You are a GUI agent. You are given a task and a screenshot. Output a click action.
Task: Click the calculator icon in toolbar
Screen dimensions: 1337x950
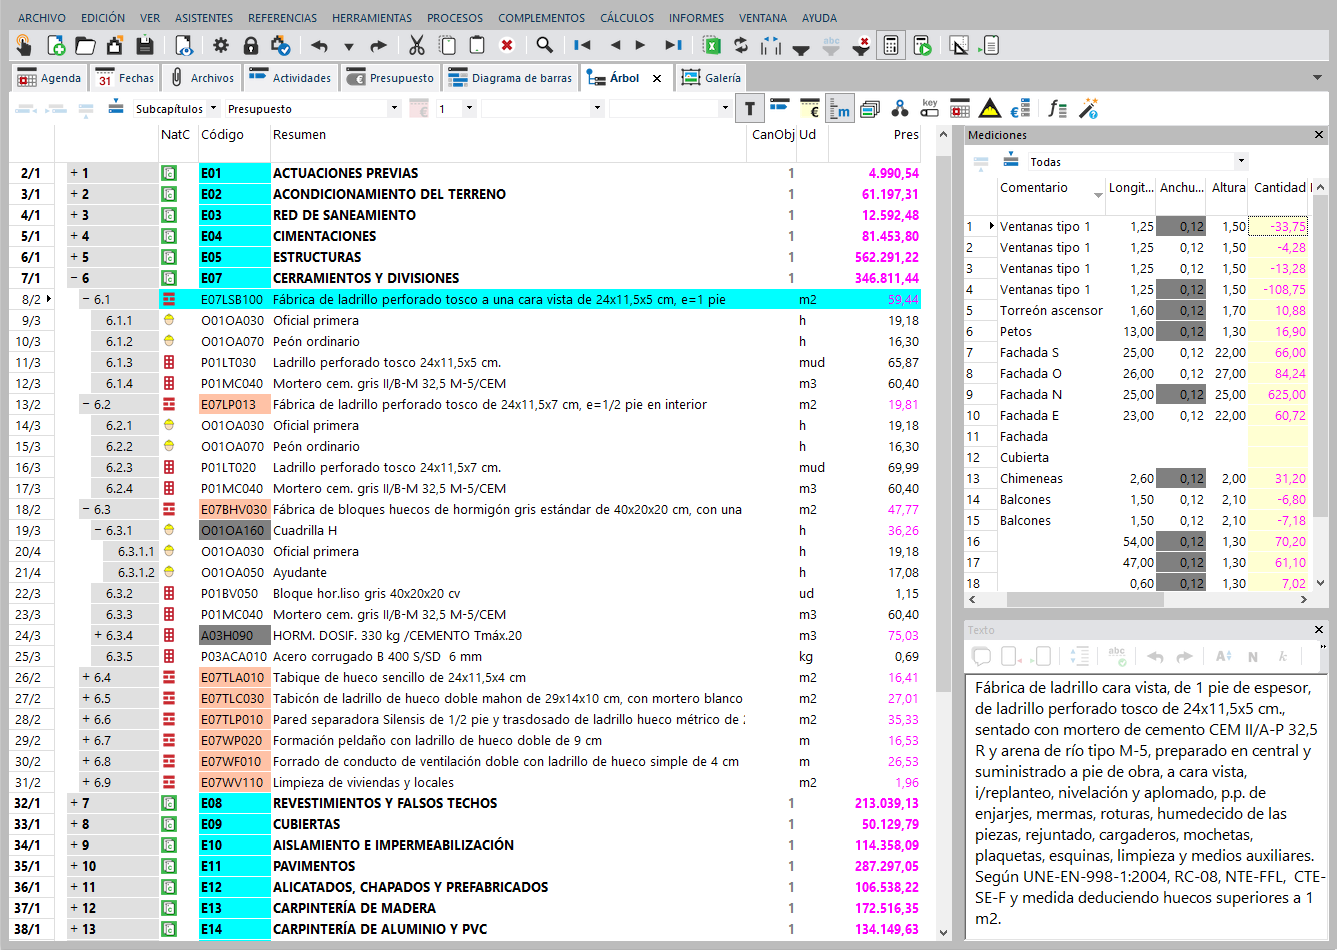890,45
